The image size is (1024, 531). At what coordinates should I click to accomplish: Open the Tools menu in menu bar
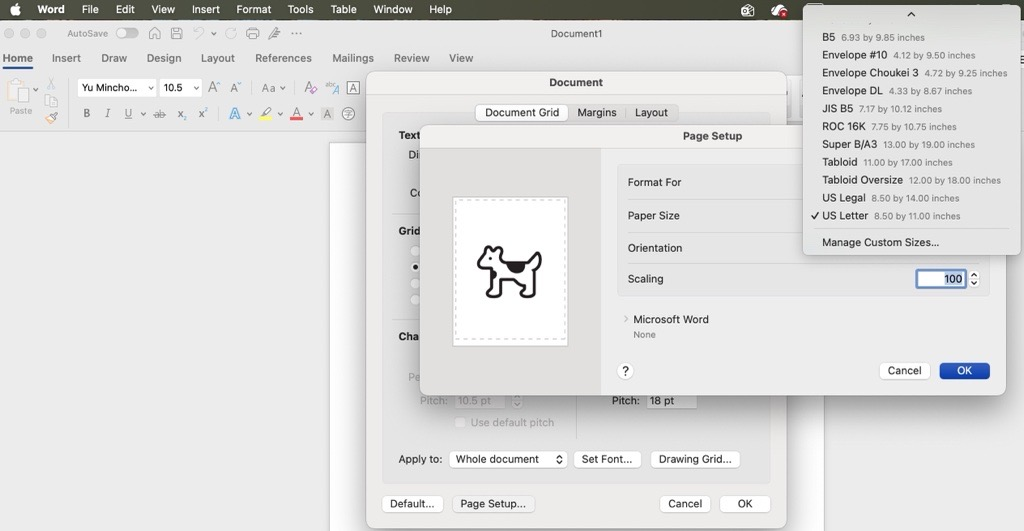(300, 9)
